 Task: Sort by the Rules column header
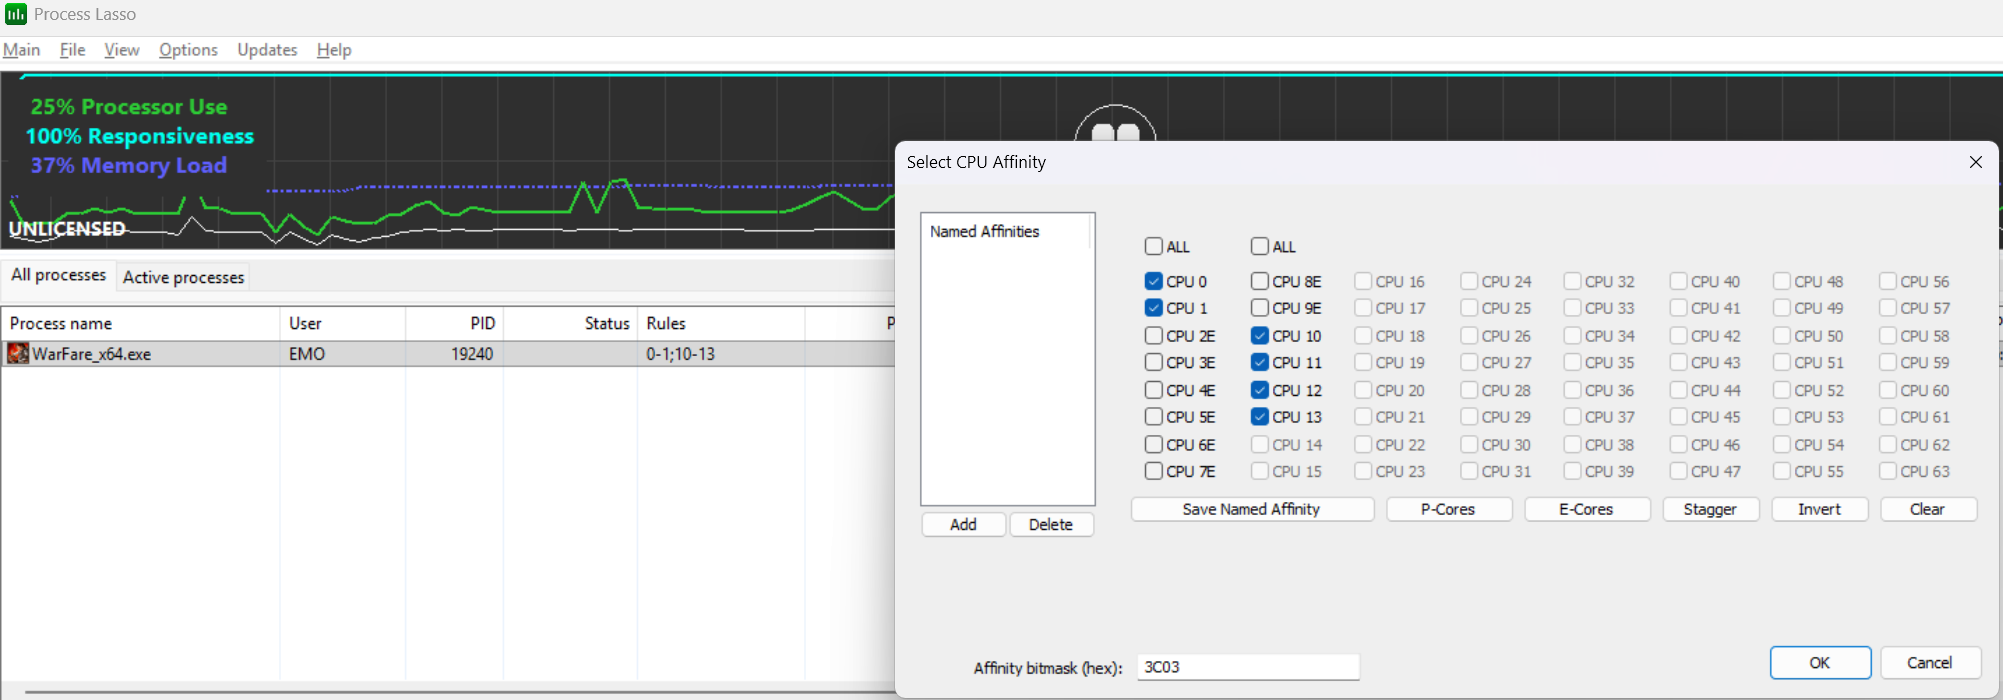pos(721,323)
